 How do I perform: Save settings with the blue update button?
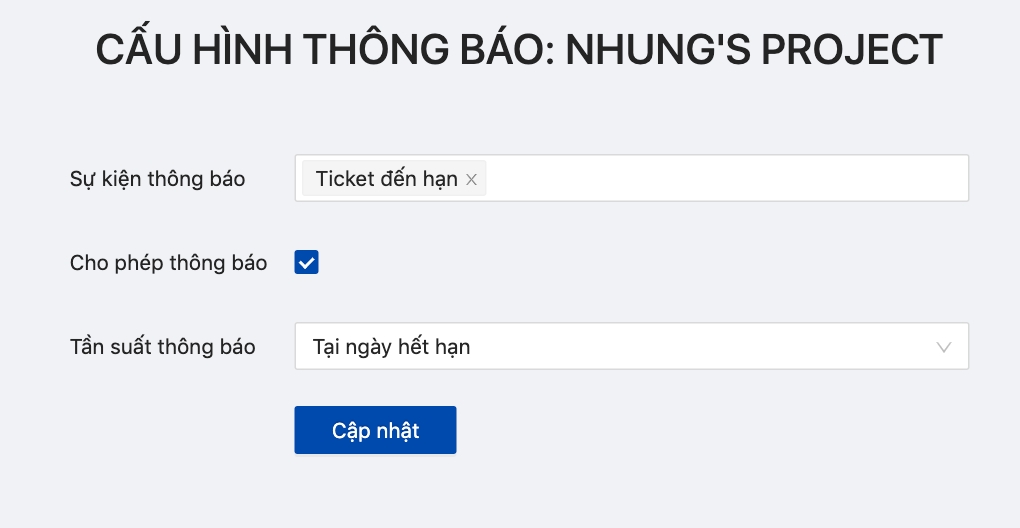(x=375, y=430)
